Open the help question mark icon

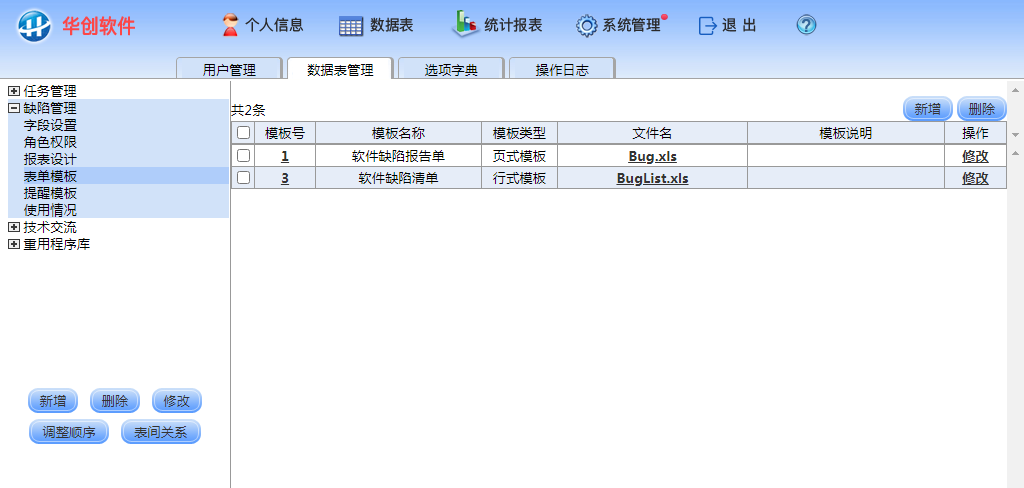pyautogui.click(x=806, y=26)
